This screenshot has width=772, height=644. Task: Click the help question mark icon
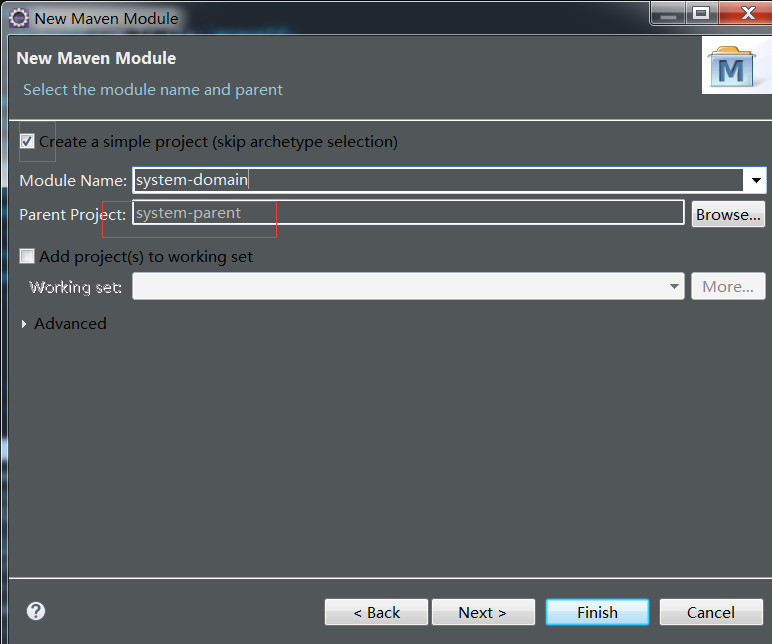(x=35, y=611)
